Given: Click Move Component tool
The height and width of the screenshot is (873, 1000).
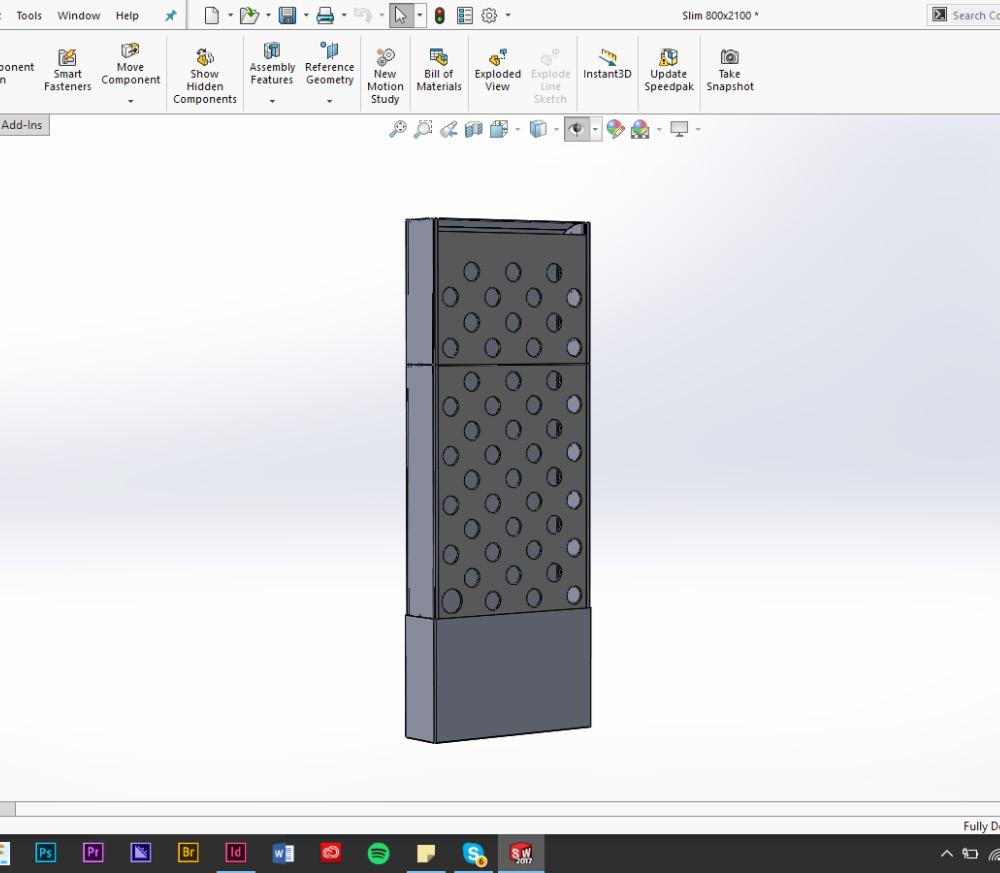Looking at the screenshot, I should [x=130, y=64].
